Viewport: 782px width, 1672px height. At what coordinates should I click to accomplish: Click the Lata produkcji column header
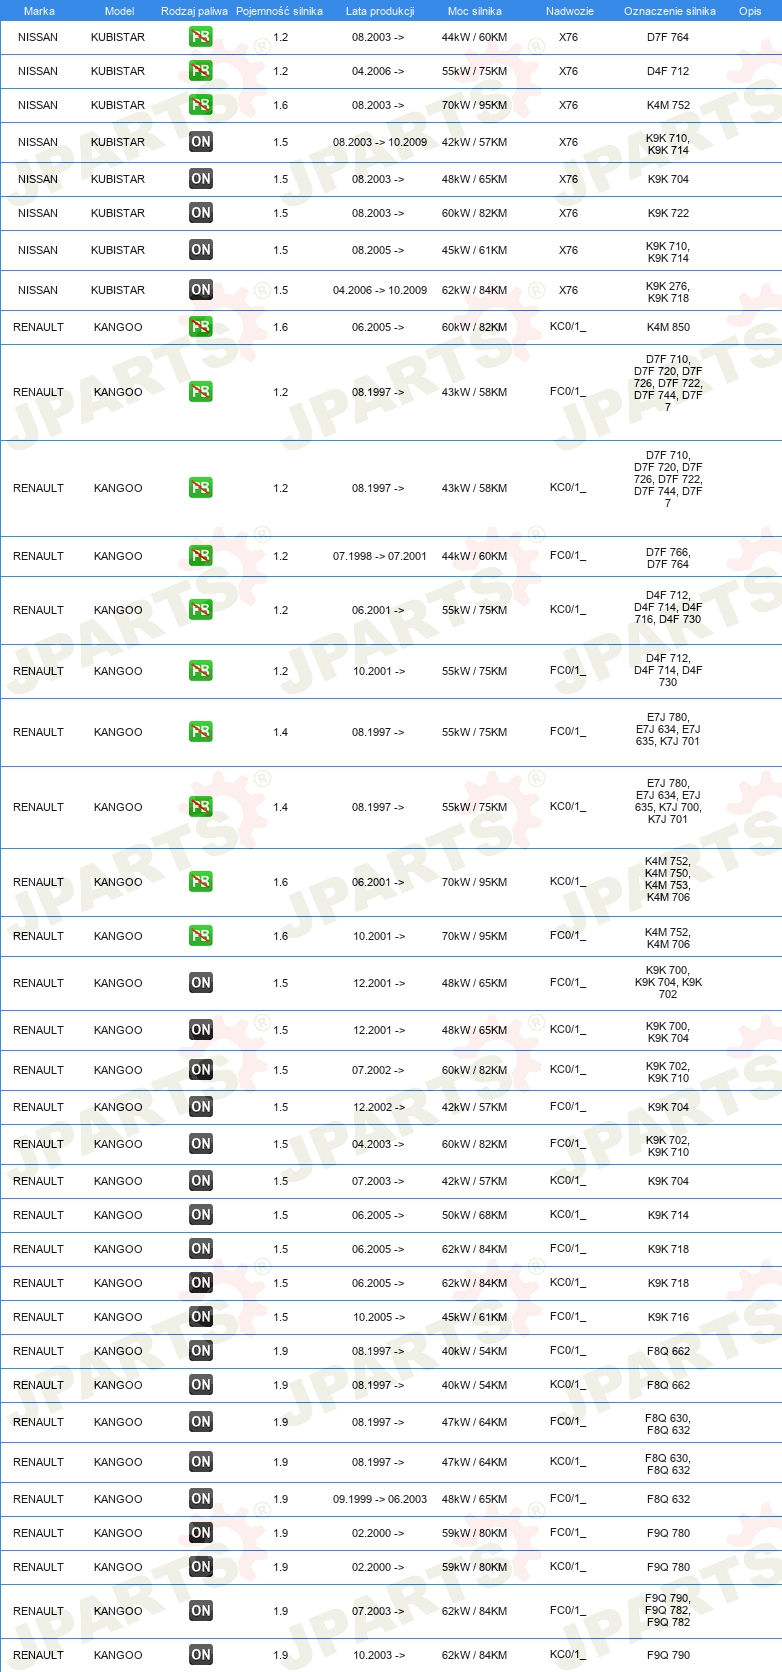click(380, 11)
